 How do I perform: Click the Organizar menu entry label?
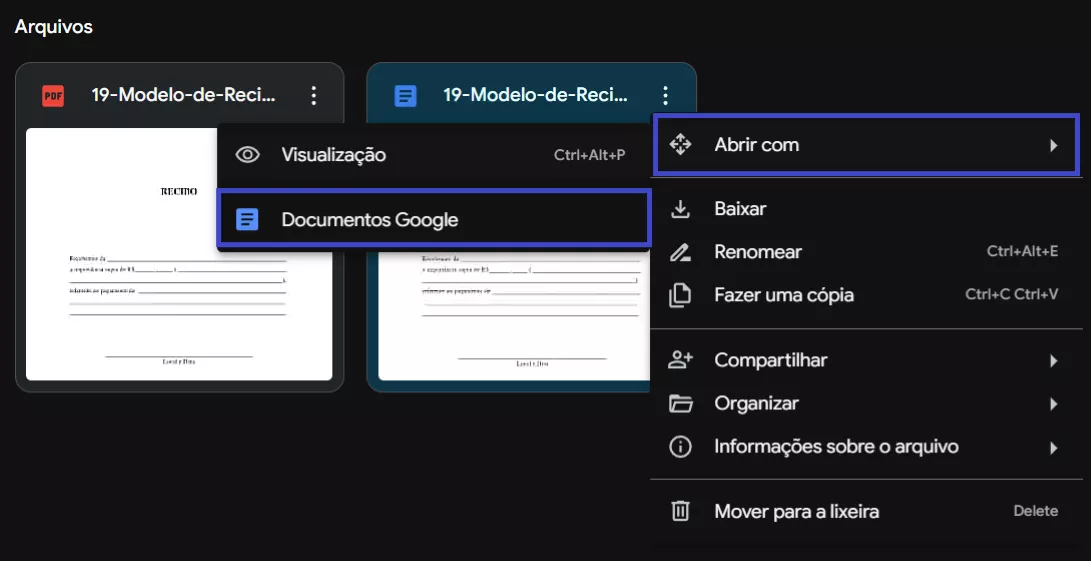tap(756, 404)
